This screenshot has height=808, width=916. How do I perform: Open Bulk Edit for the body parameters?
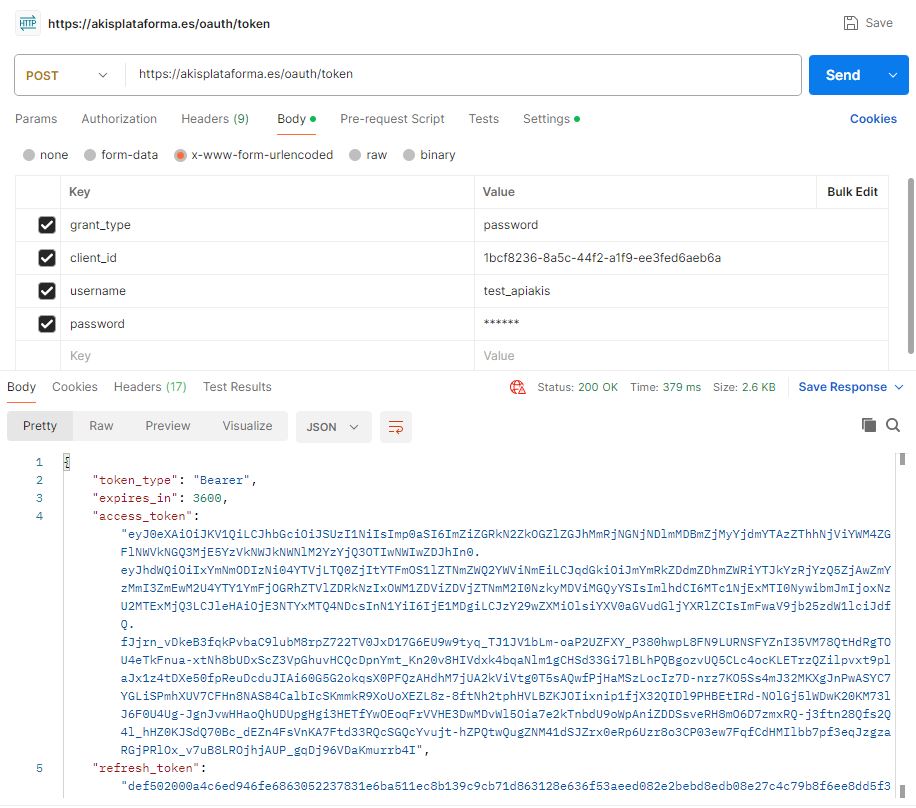(x=852, y=191)
